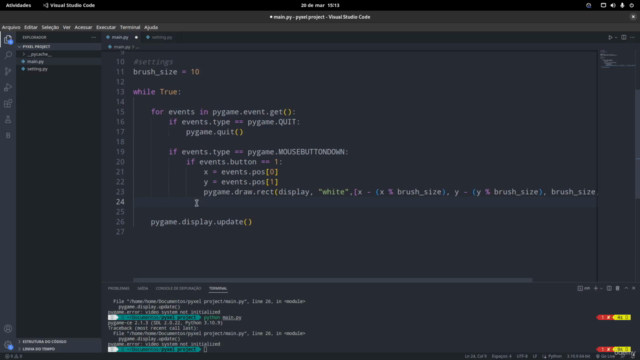Start Go Live server from status bar
The width and height of the screenshot is (640, 360).
(x=605, y=356)
